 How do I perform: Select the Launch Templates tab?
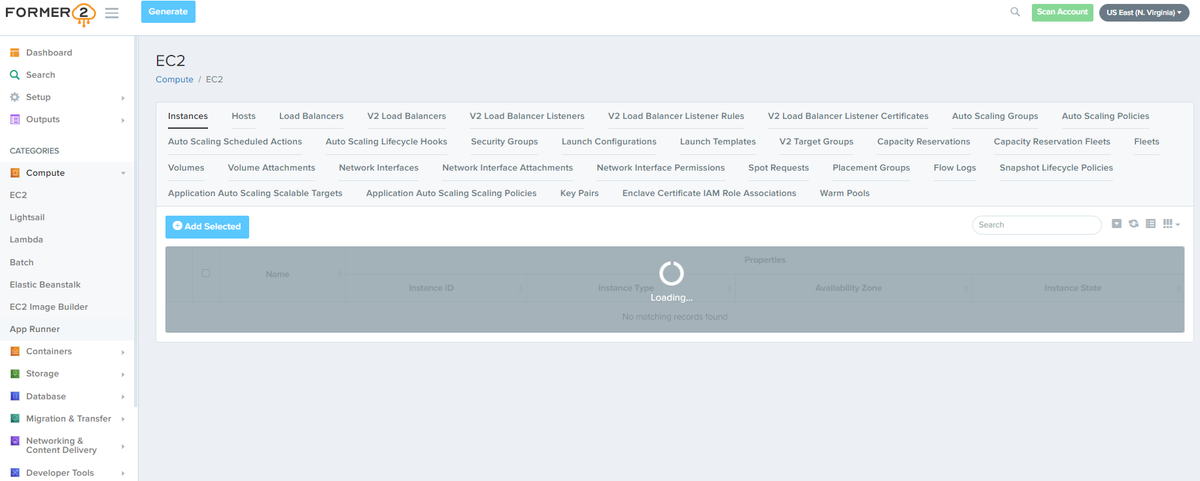pyautogui.click(x=718, y=142)
